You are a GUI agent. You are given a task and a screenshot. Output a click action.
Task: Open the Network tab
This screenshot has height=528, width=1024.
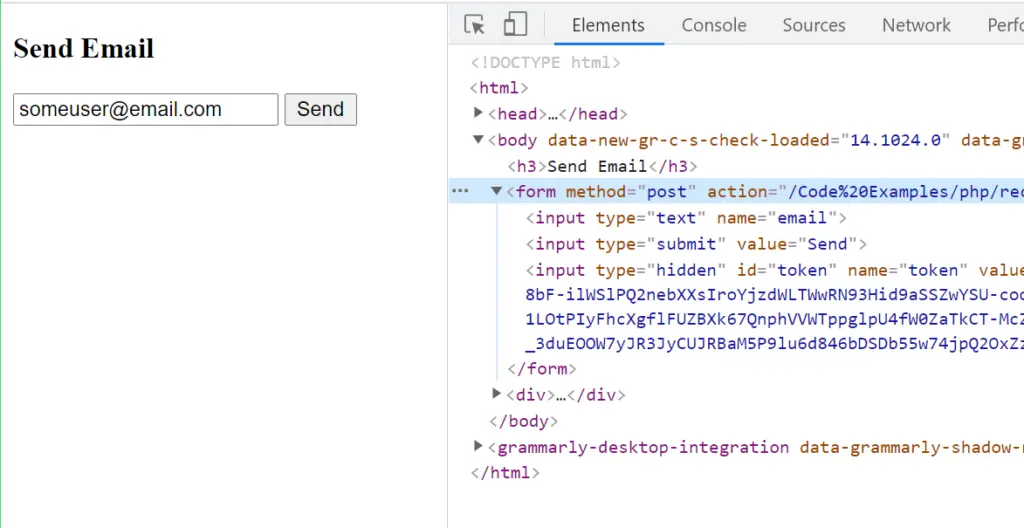click(915, 25)
